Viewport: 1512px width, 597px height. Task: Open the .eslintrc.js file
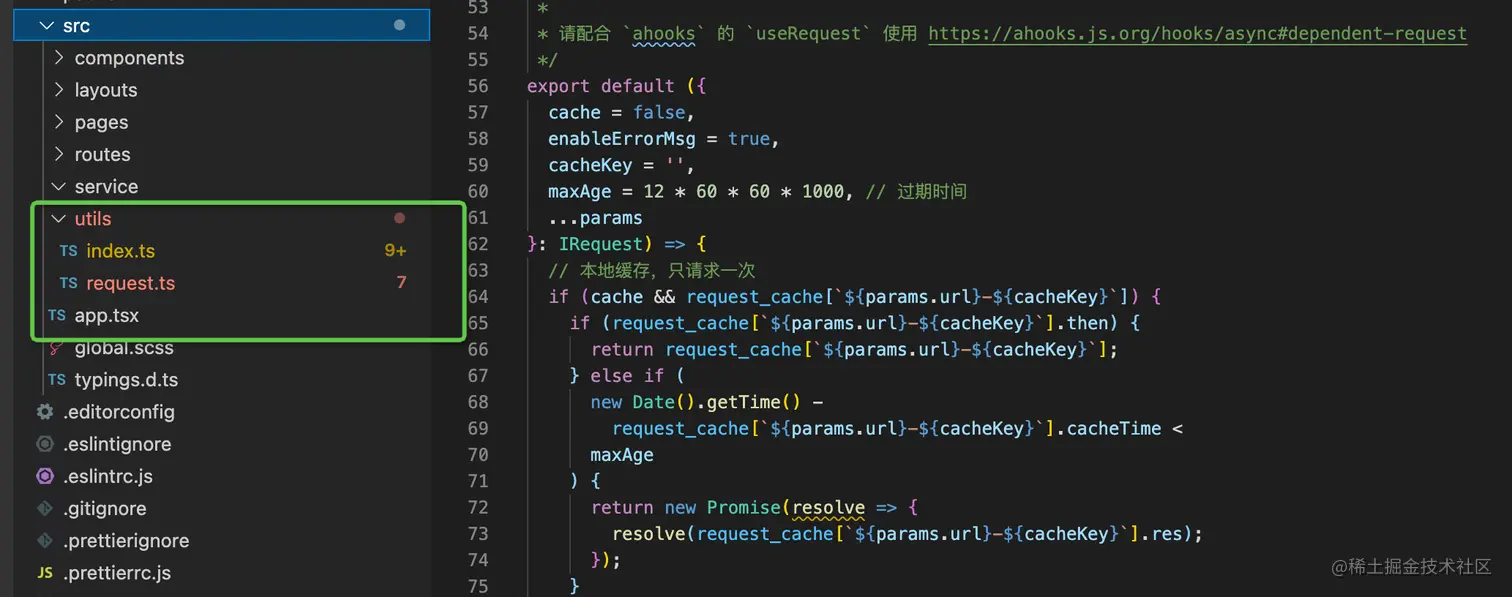tap(107, 476)
